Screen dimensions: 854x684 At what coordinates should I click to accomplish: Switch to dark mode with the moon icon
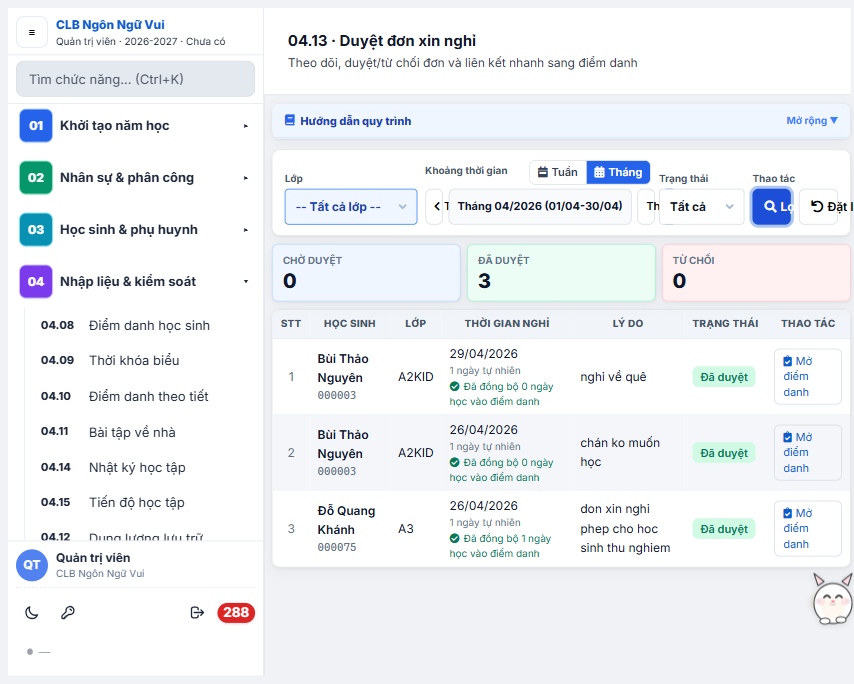coord(32,613)
